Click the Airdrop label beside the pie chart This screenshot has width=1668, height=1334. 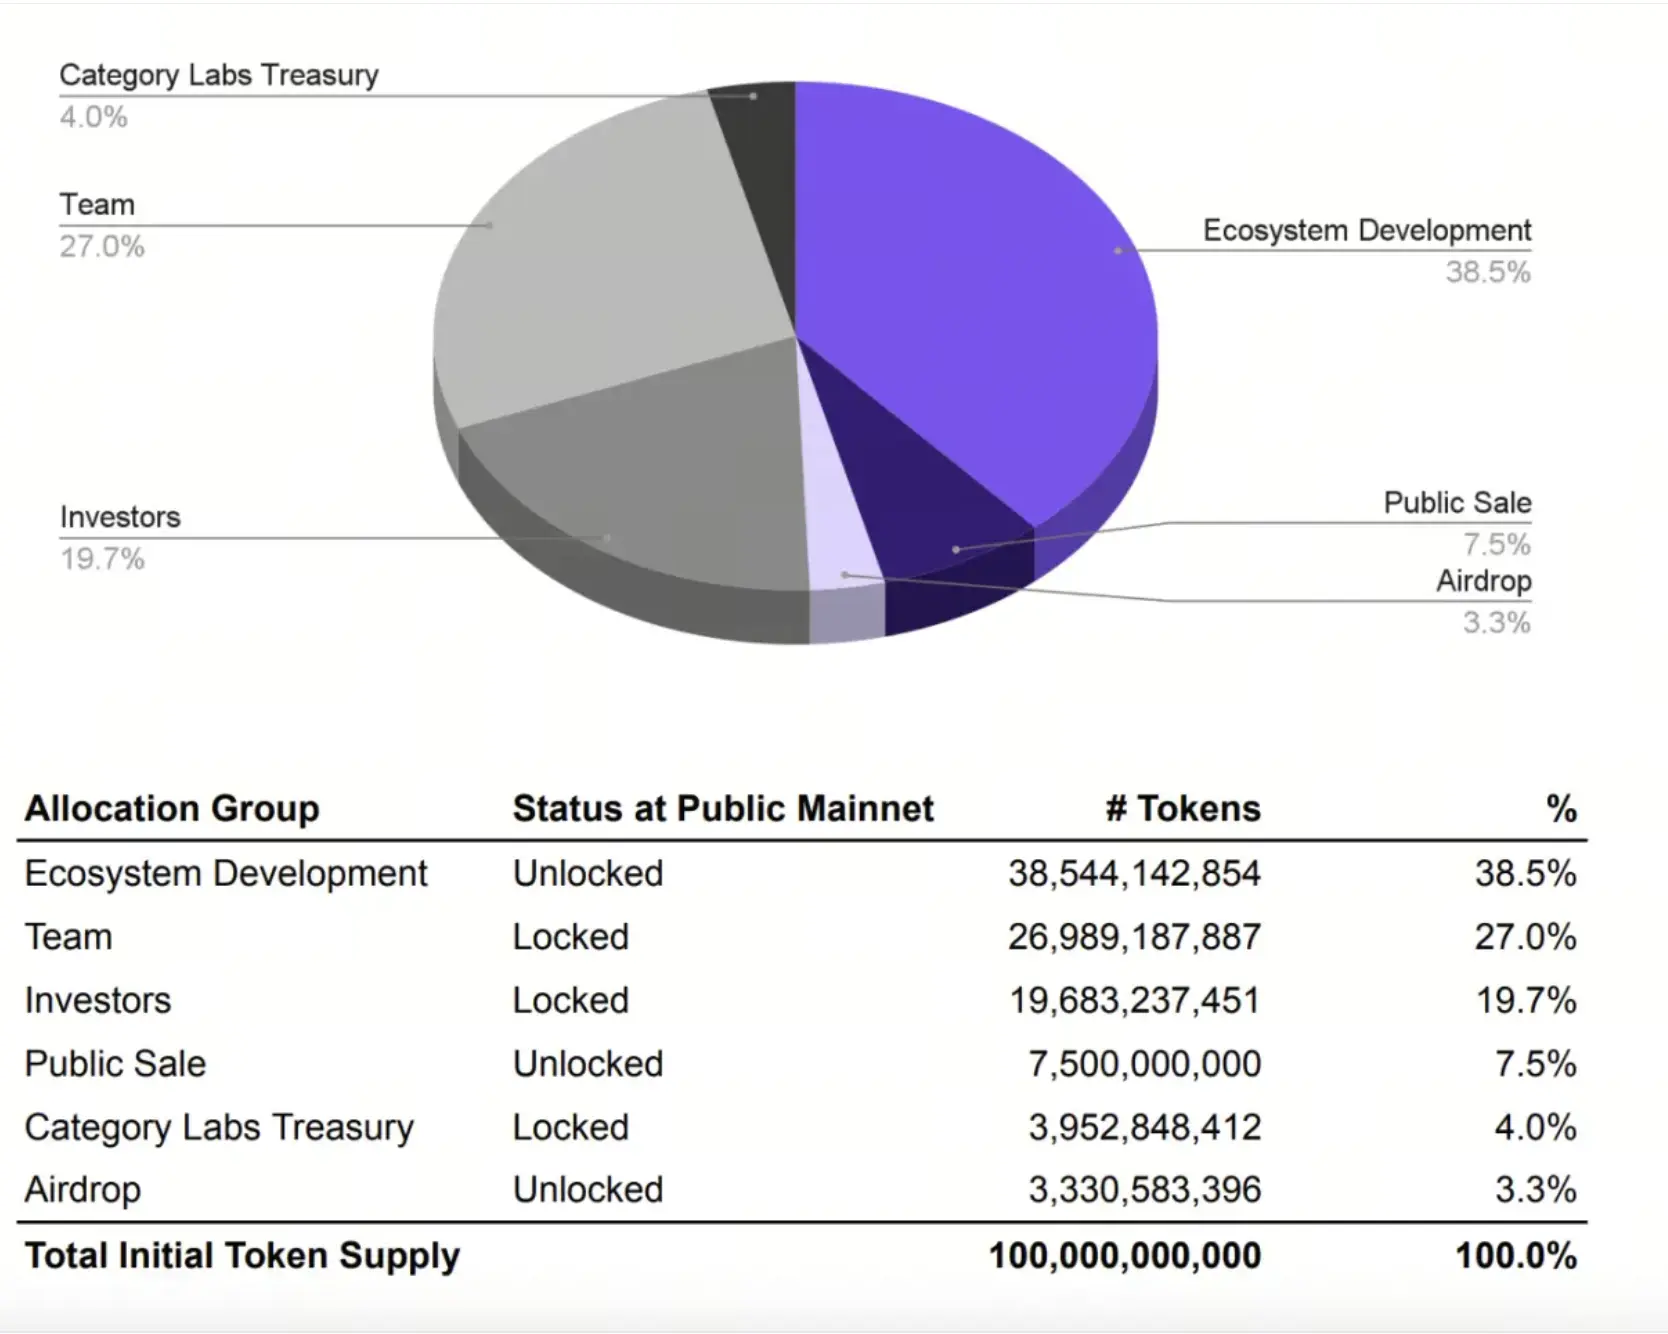pos(1484,581)
